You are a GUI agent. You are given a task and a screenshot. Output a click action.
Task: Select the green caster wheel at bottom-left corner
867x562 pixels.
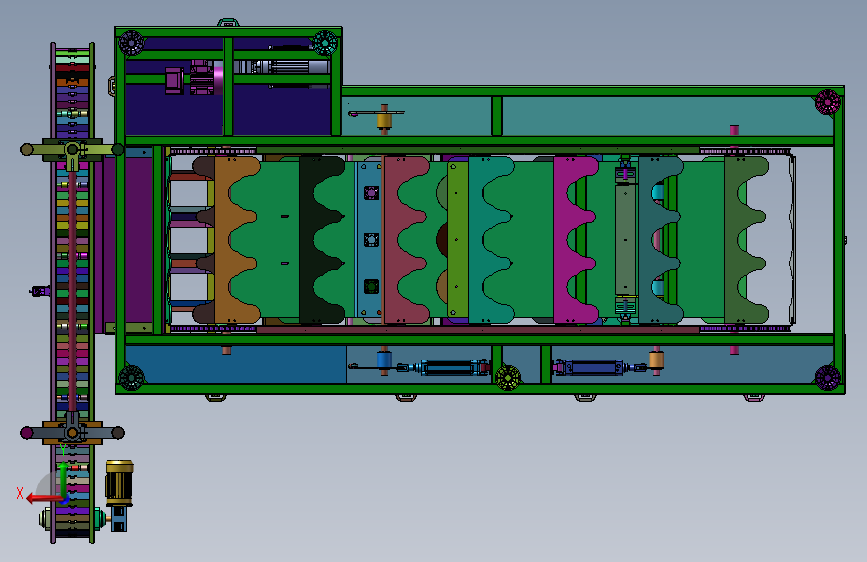point(132,378)
